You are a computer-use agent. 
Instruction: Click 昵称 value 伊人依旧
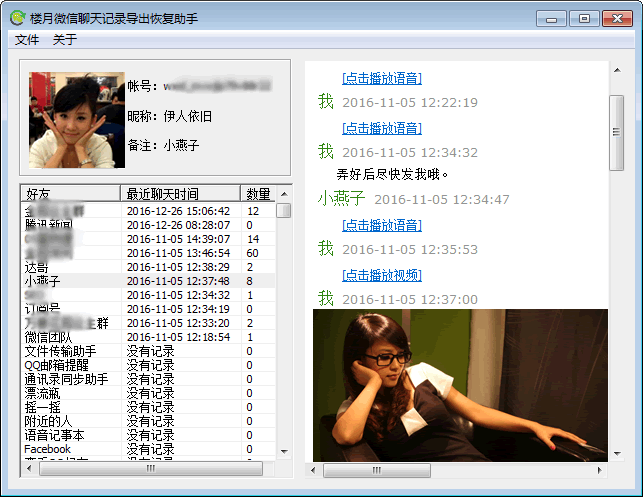coord(188,116)
